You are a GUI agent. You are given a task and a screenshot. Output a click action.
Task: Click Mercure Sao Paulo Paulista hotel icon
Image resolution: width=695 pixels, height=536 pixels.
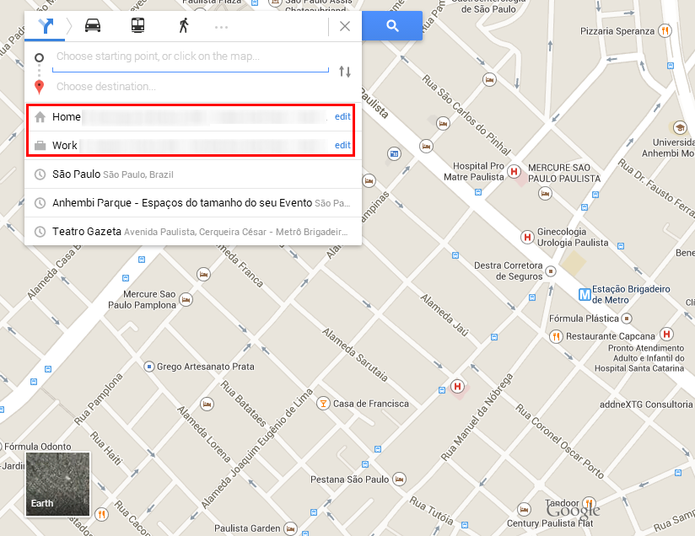[545, 193]
